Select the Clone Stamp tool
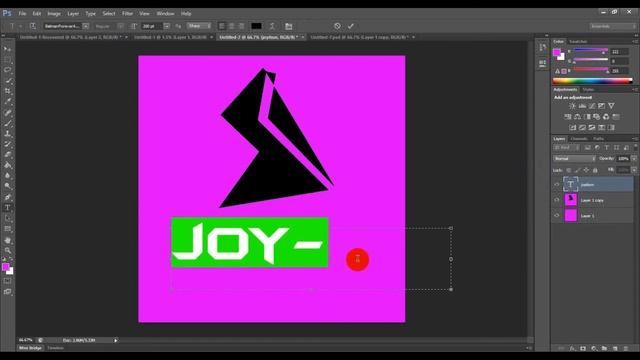The image size is (640, 360). (7, 133)
